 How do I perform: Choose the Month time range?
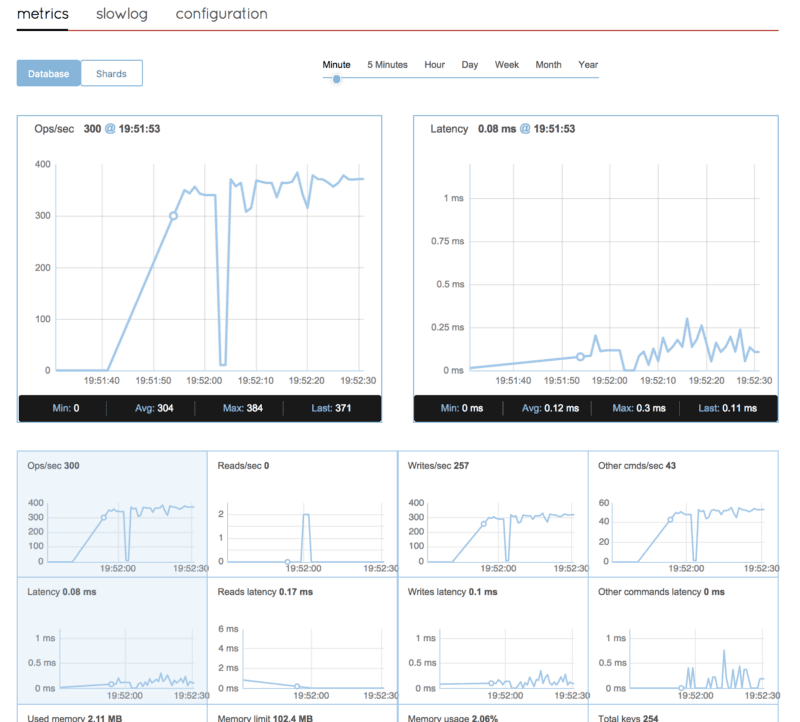point(548,64)
